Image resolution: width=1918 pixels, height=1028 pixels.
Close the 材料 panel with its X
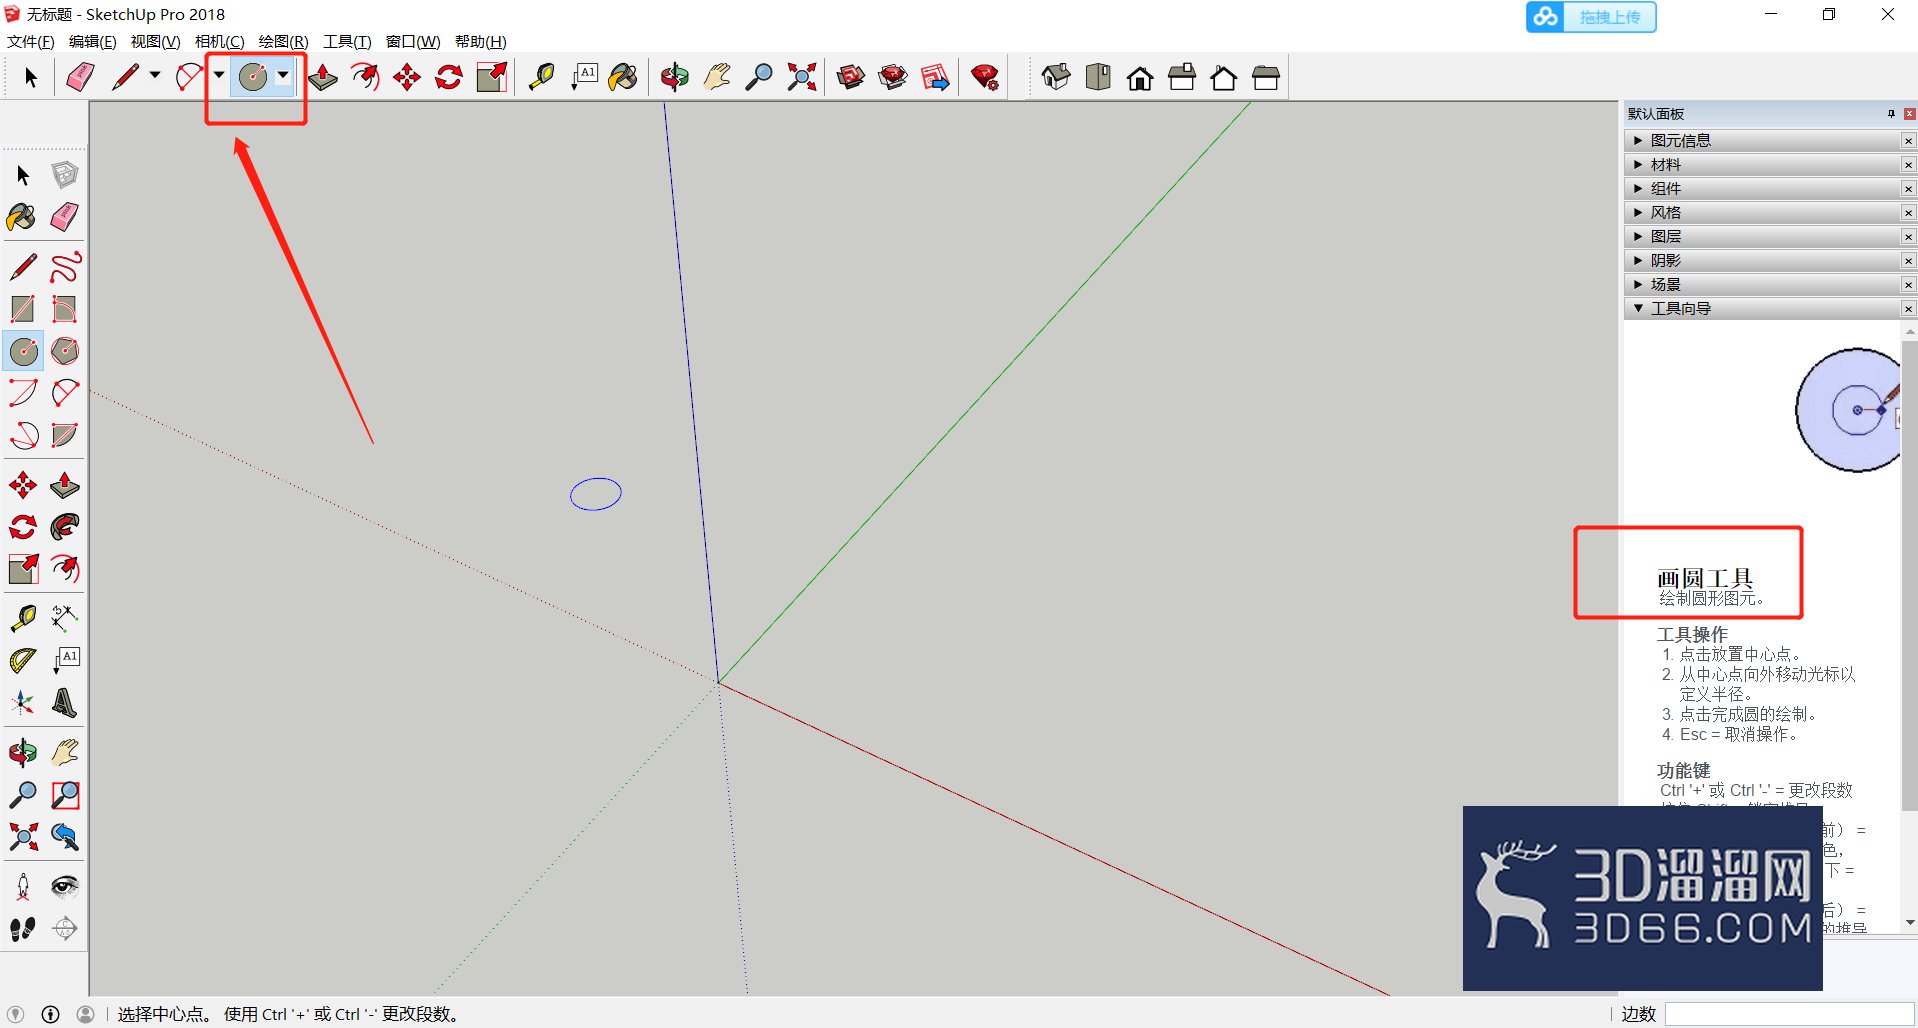tap(1908, 165)
